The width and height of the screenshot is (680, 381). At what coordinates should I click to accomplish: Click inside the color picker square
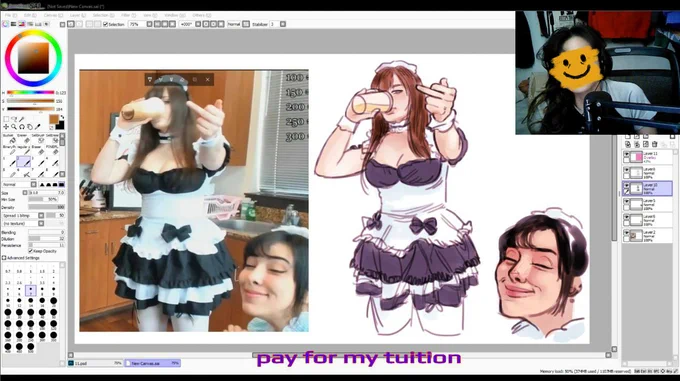pos(33,58)
